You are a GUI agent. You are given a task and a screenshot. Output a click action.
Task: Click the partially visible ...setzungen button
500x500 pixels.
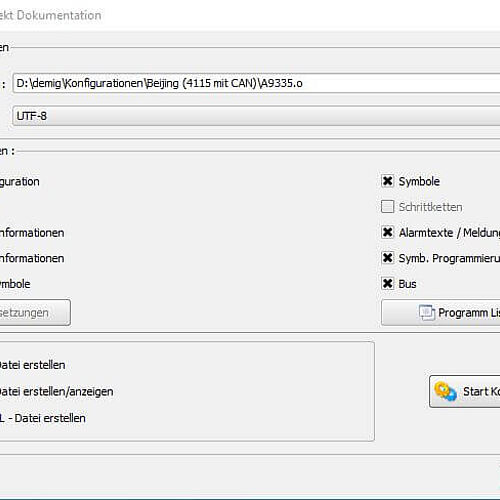35,312
